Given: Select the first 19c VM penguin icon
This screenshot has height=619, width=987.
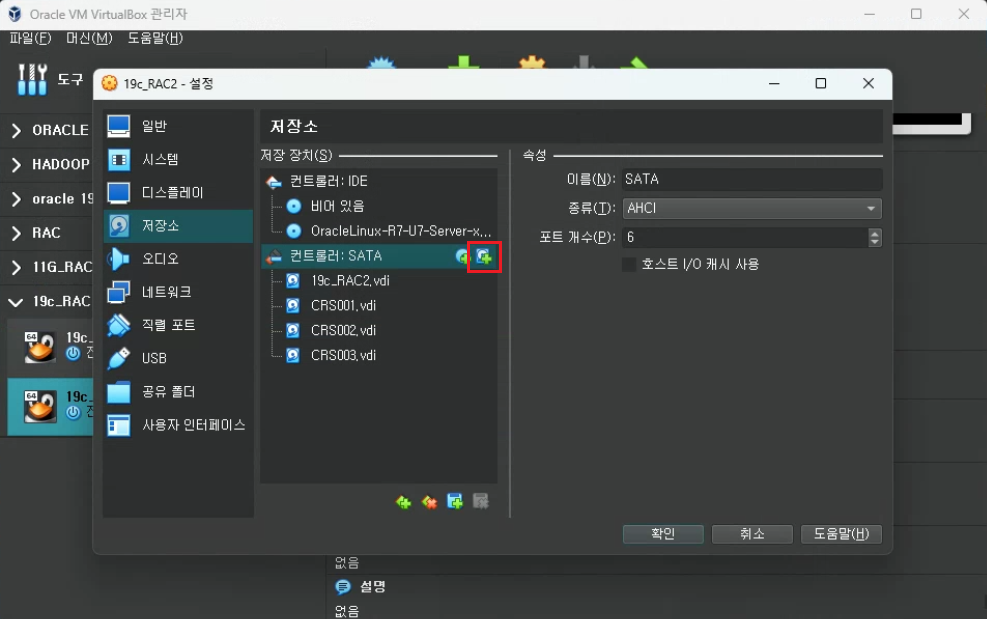Looking at the screenshot, I should point(40,347).
